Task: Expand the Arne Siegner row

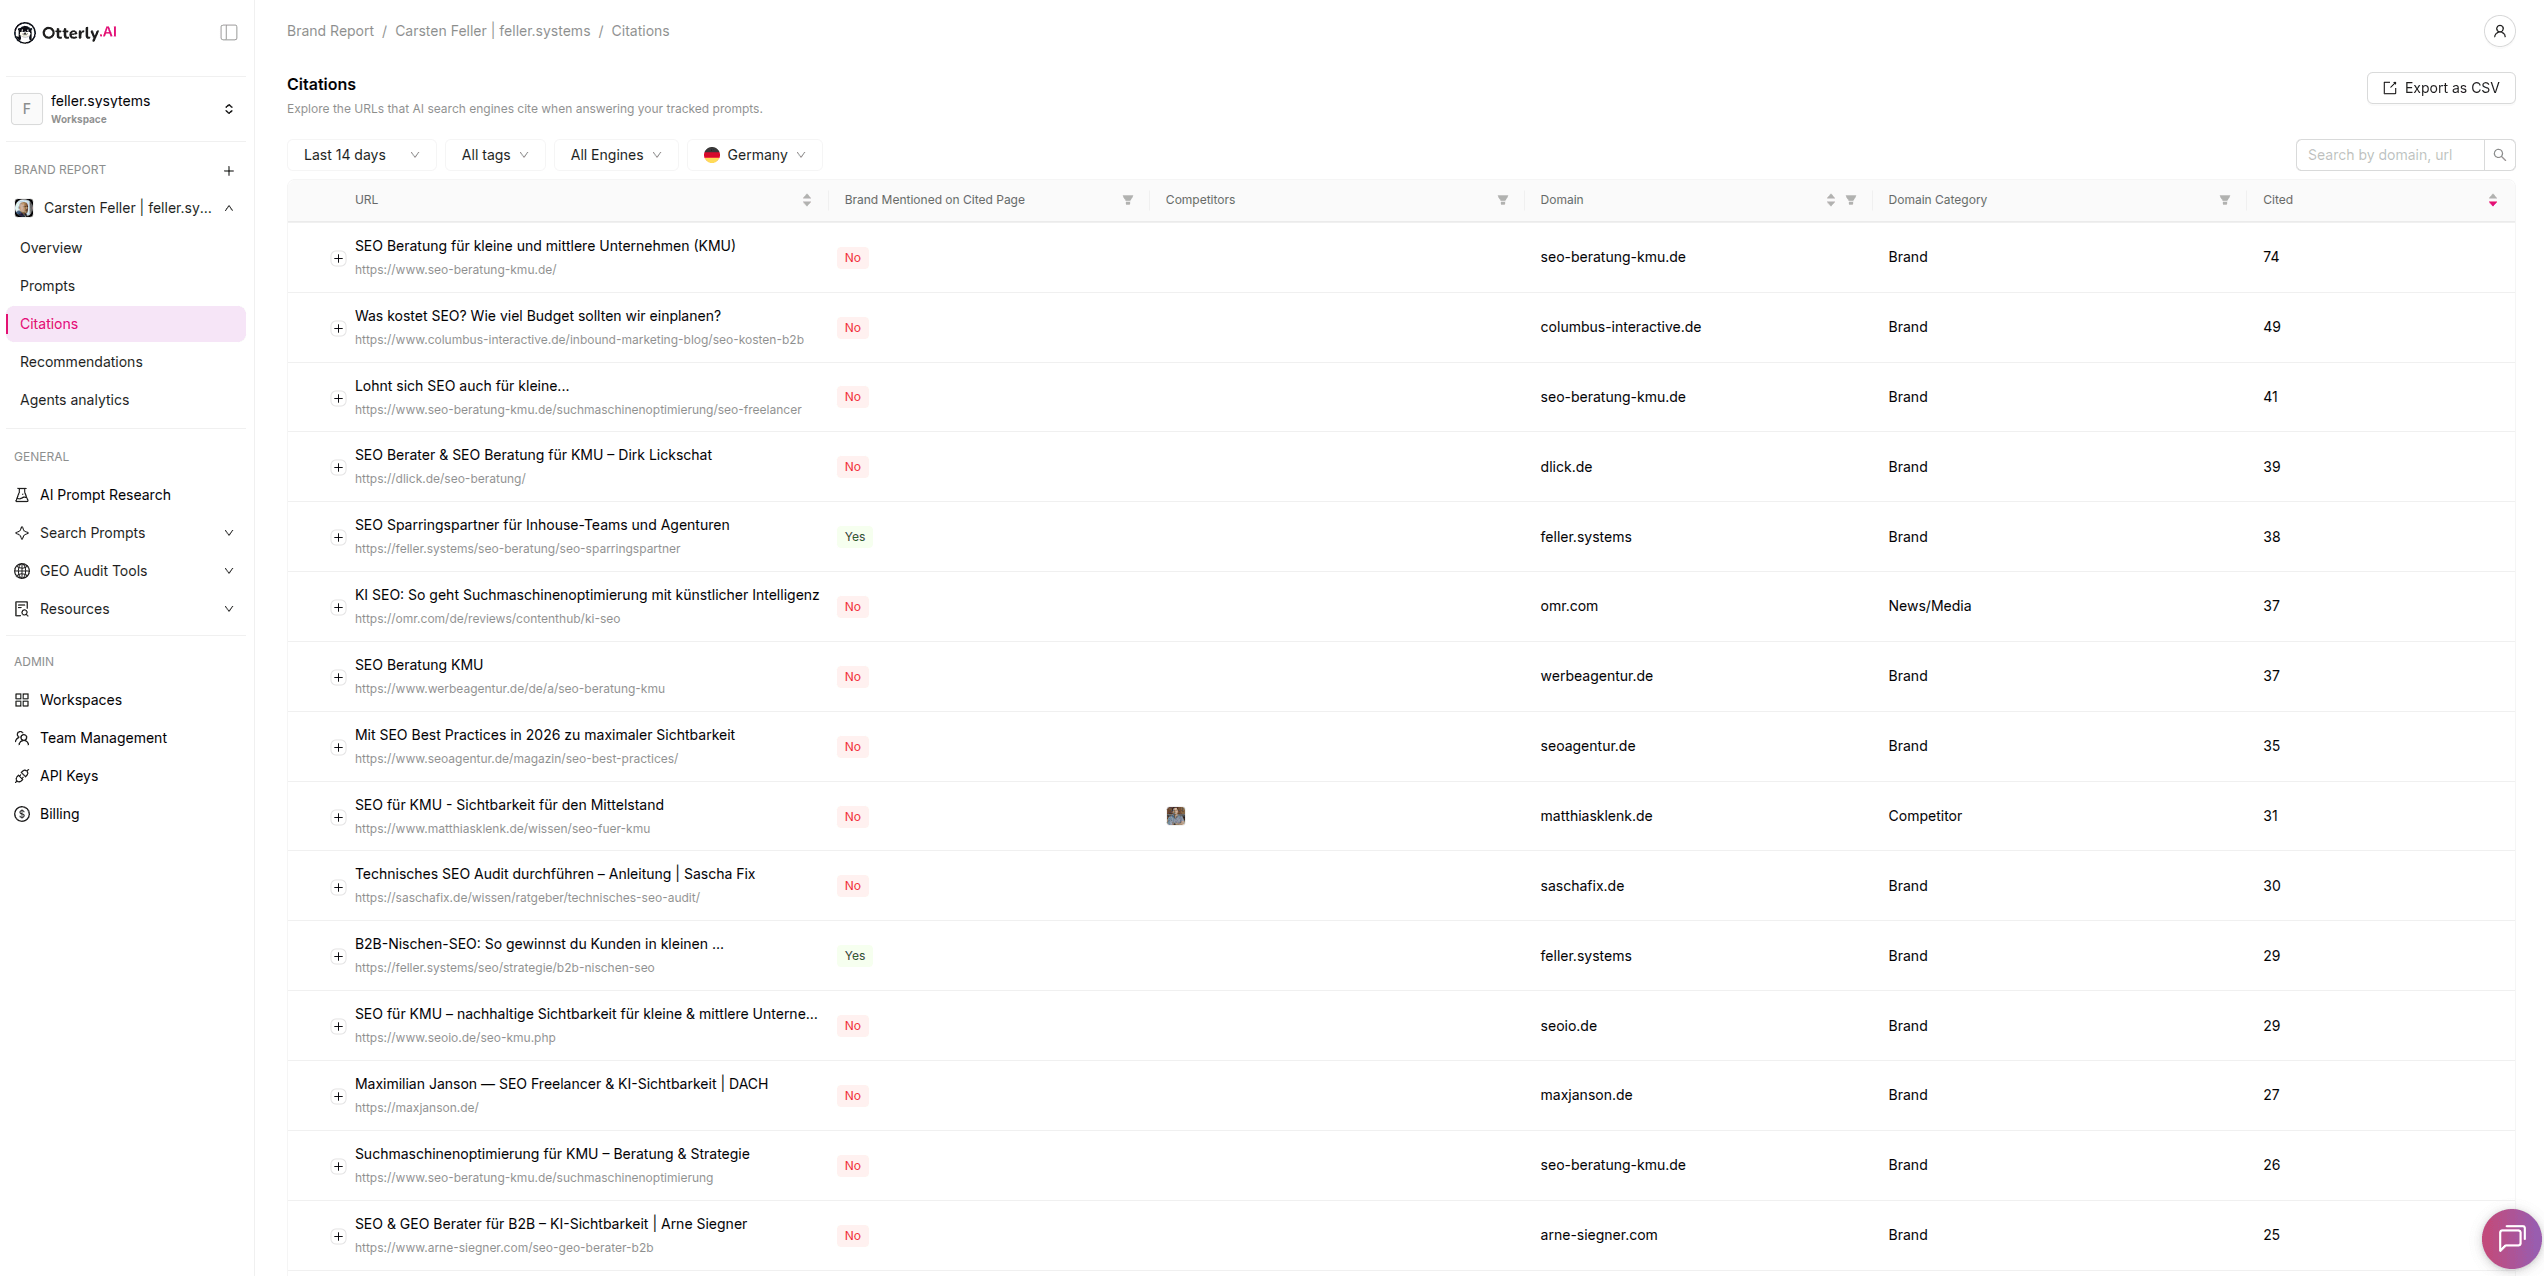Action: [x=338, y=1236]
